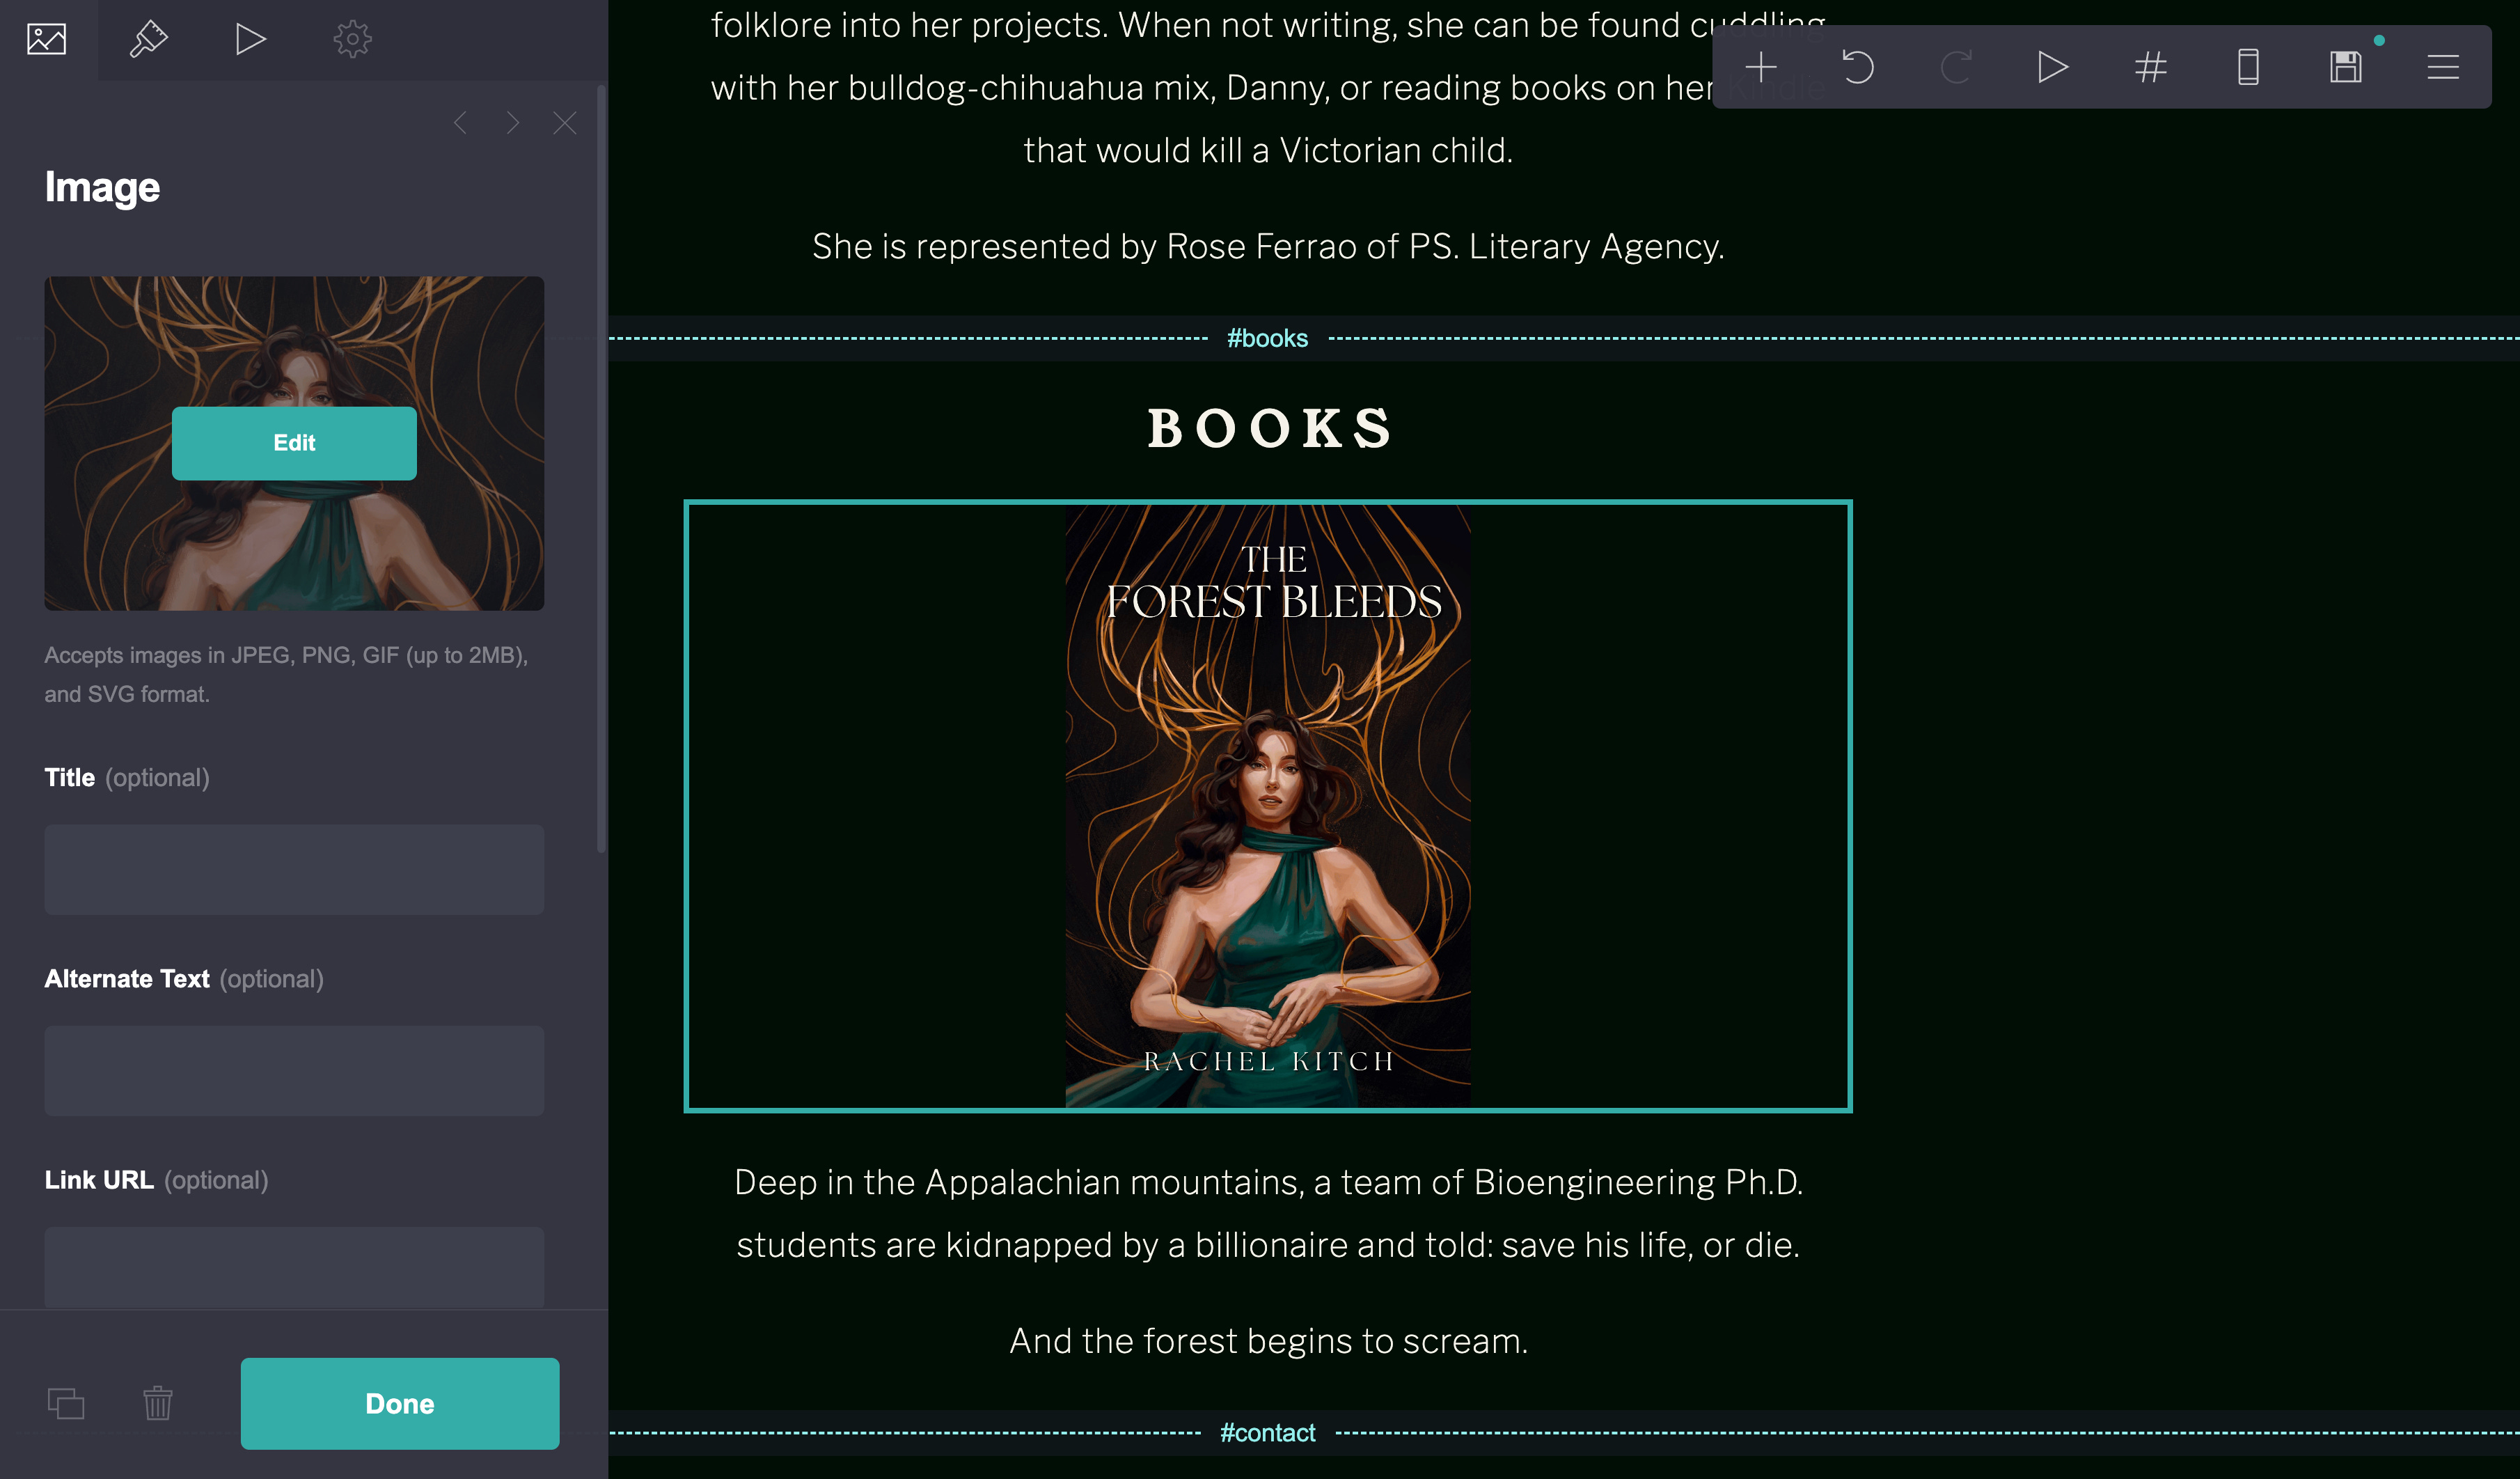Select the 'that would kill a Victorian child' paragraph

(x=1268, y=88)
